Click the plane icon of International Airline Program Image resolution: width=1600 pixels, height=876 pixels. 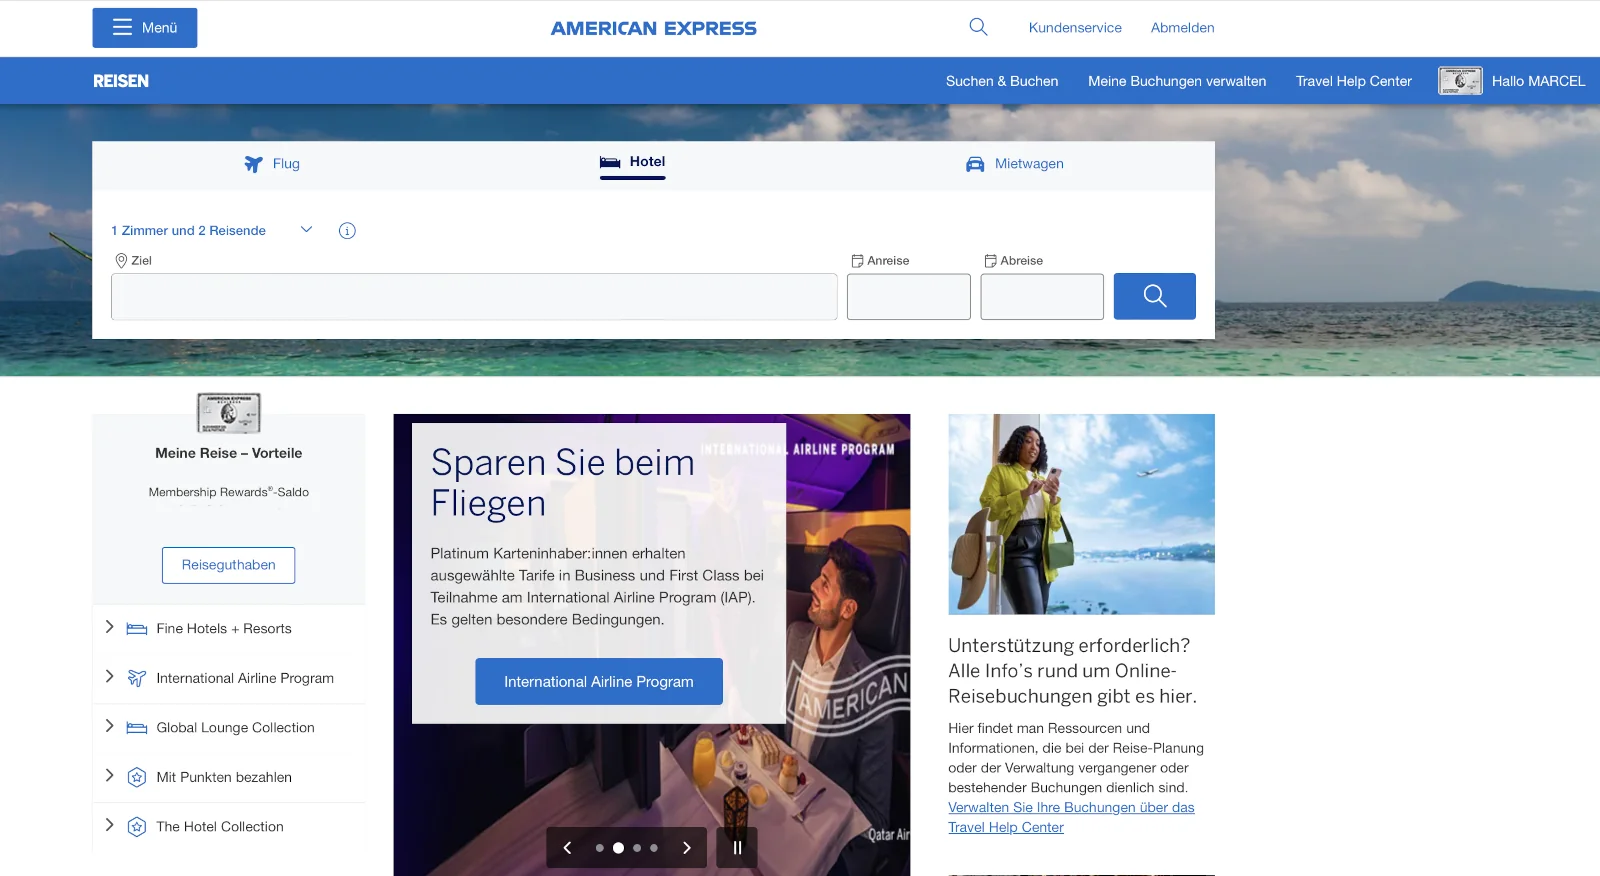tap(137, 678)
